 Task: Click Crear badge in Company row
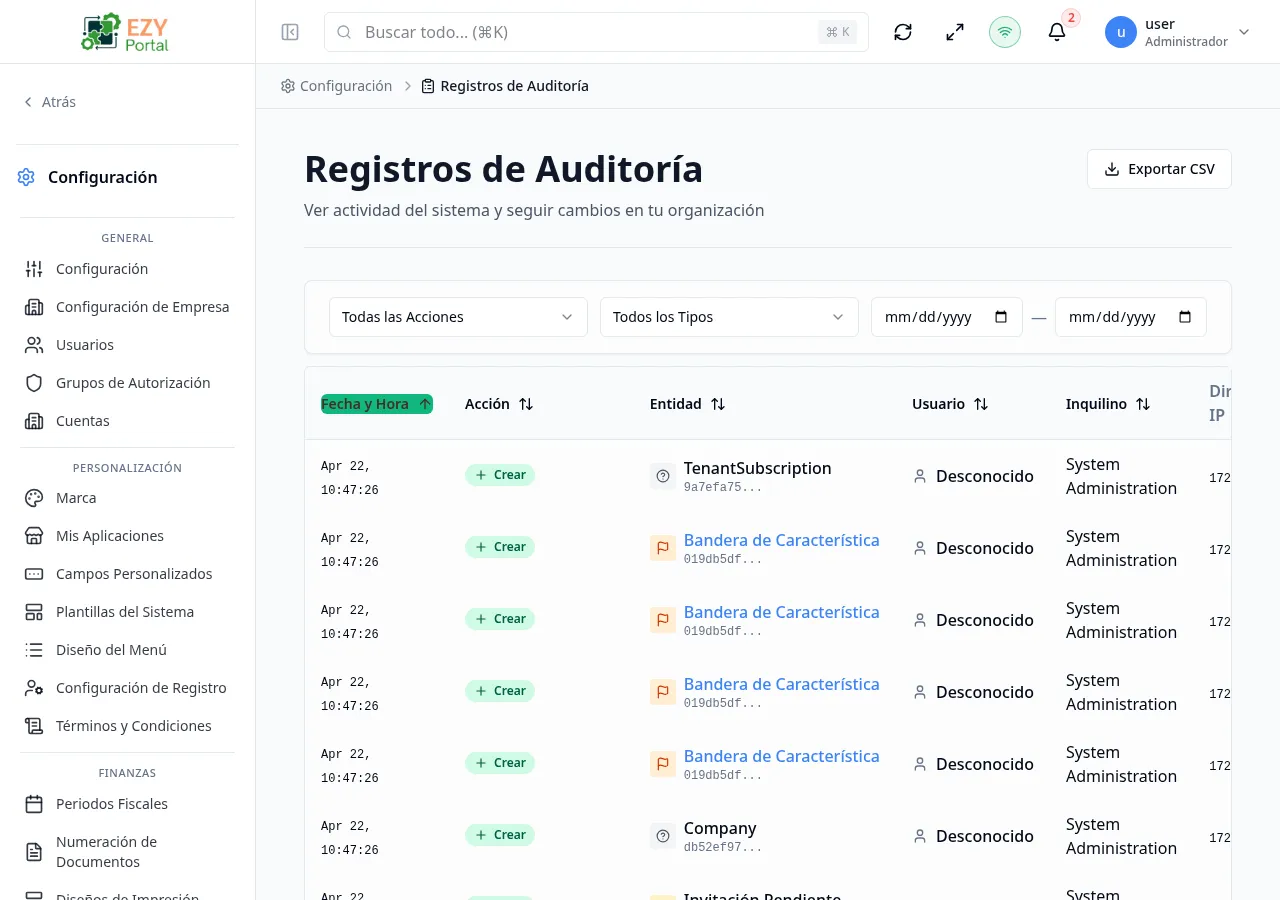500,835
